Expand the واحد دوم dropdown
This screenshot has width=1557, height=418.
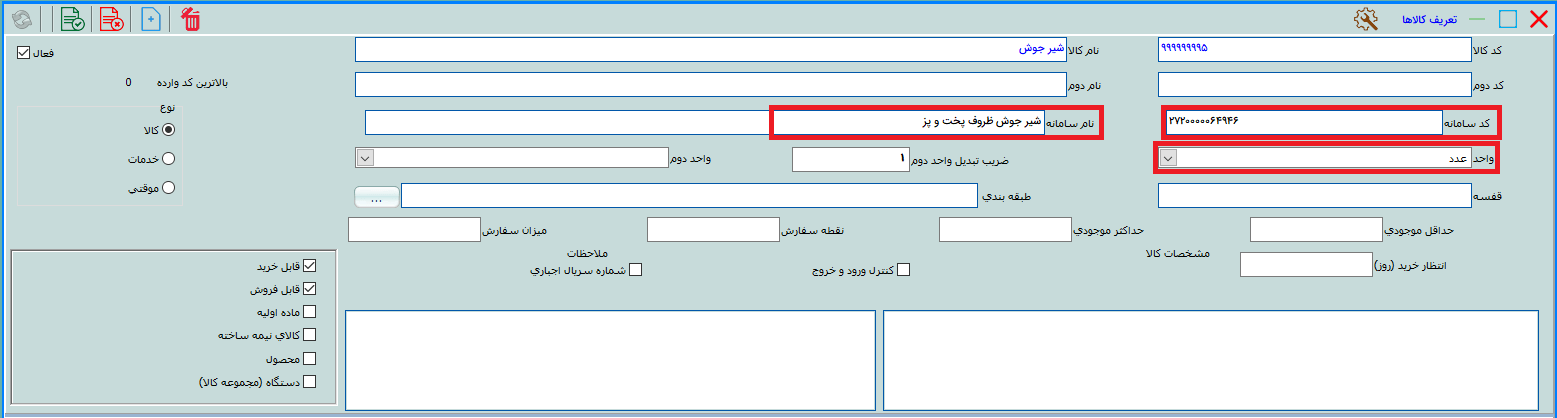coord(365,158)
